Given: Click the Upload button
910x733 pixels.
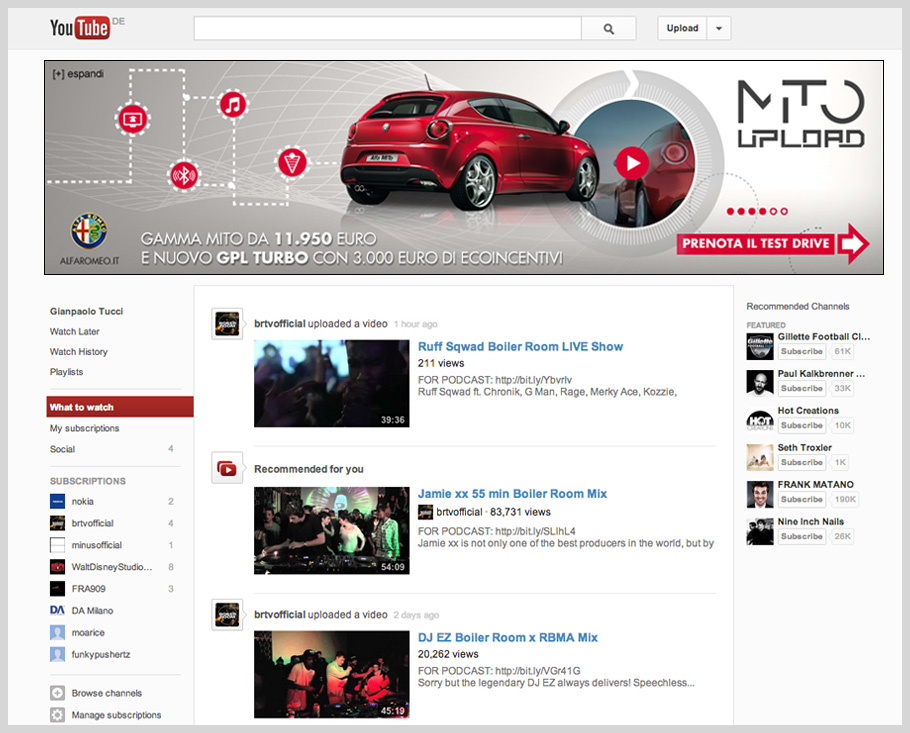Looking at the screenshot, I should pos(682,28).
